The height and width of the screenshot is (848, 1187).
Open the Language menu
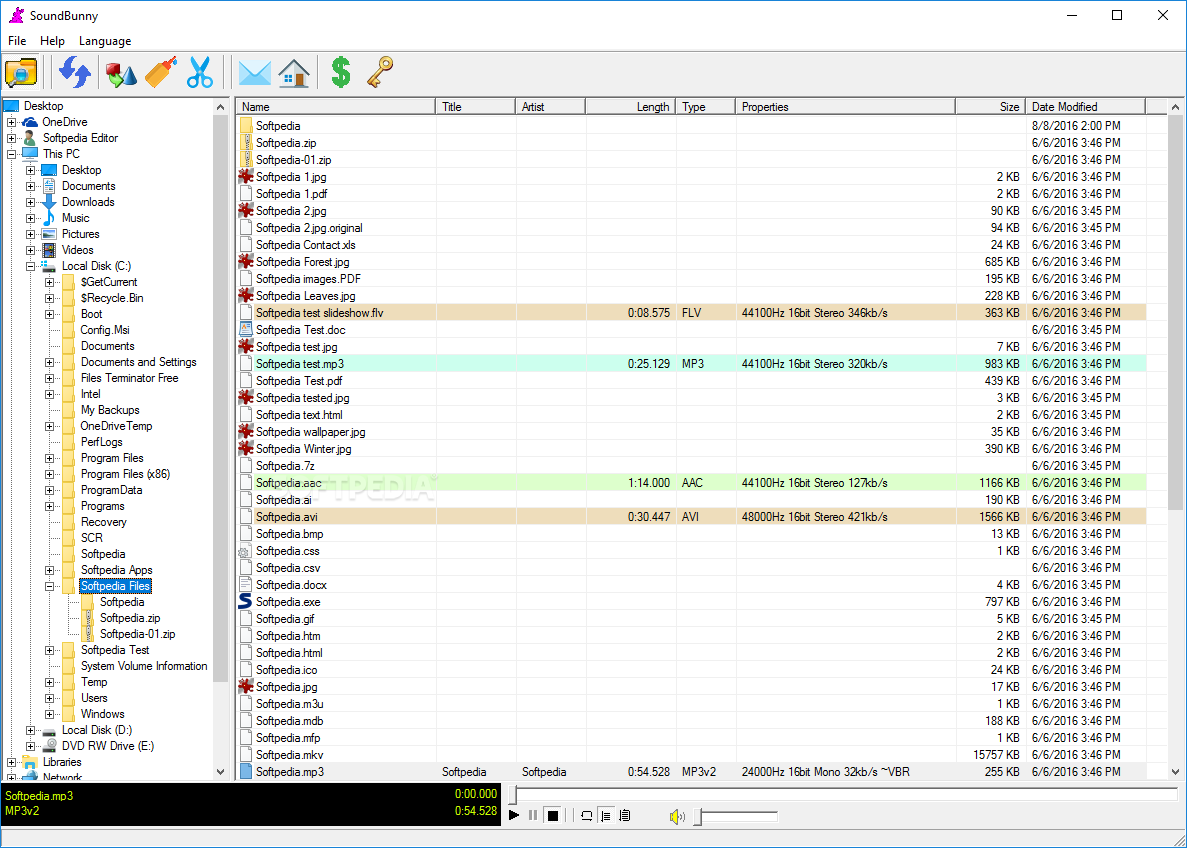coord(105,41)
